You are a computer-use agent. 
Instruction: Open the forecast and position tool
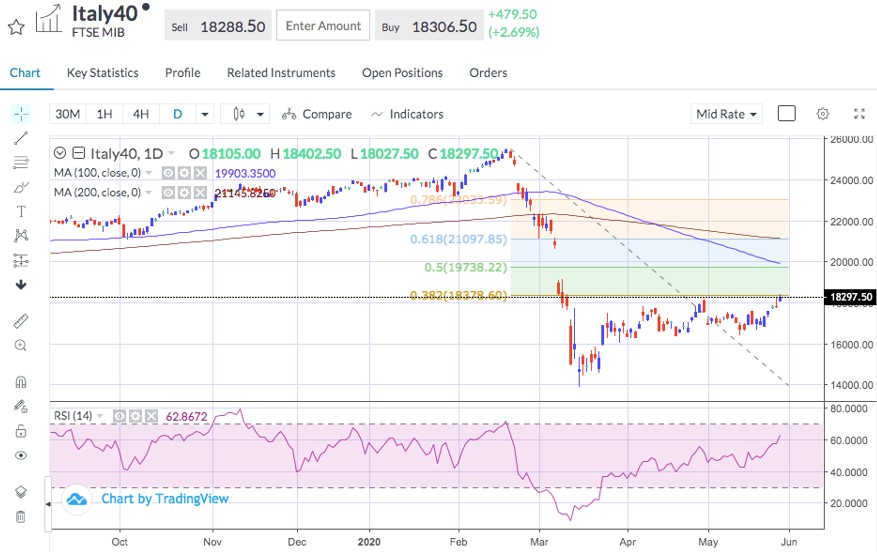21,260
